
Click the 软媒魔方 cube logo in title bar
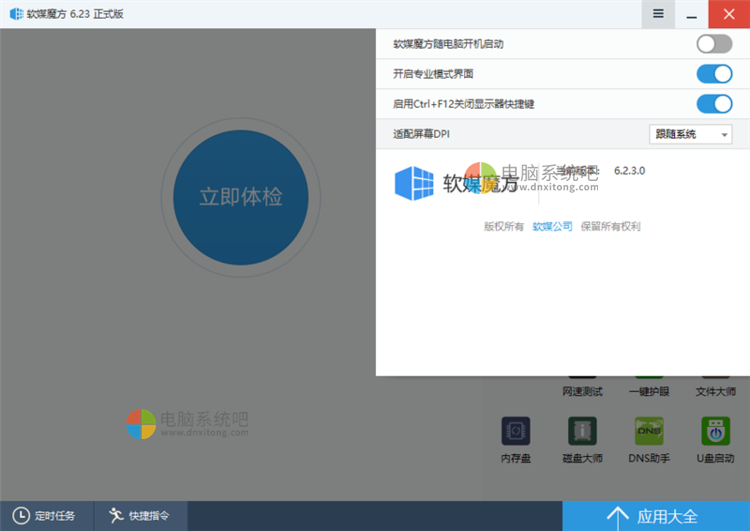16,14
